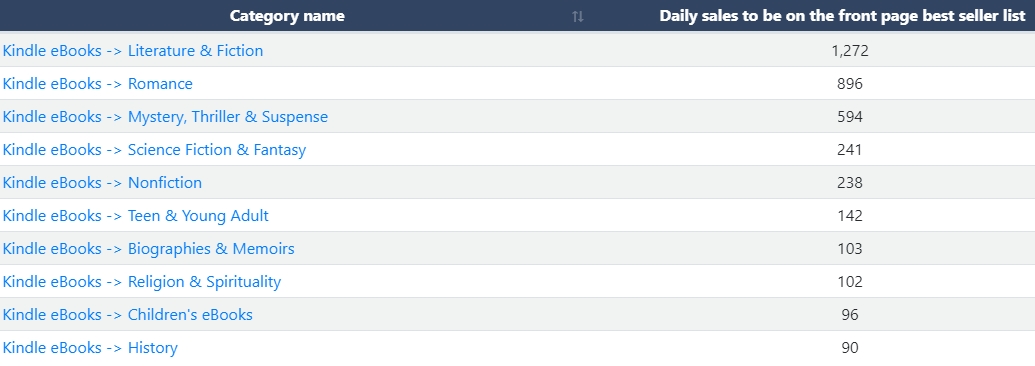The width and height of the screenshot is (1035, 366).
Task: Select the 142 Teen sales cell
Action: click(850, 215)
